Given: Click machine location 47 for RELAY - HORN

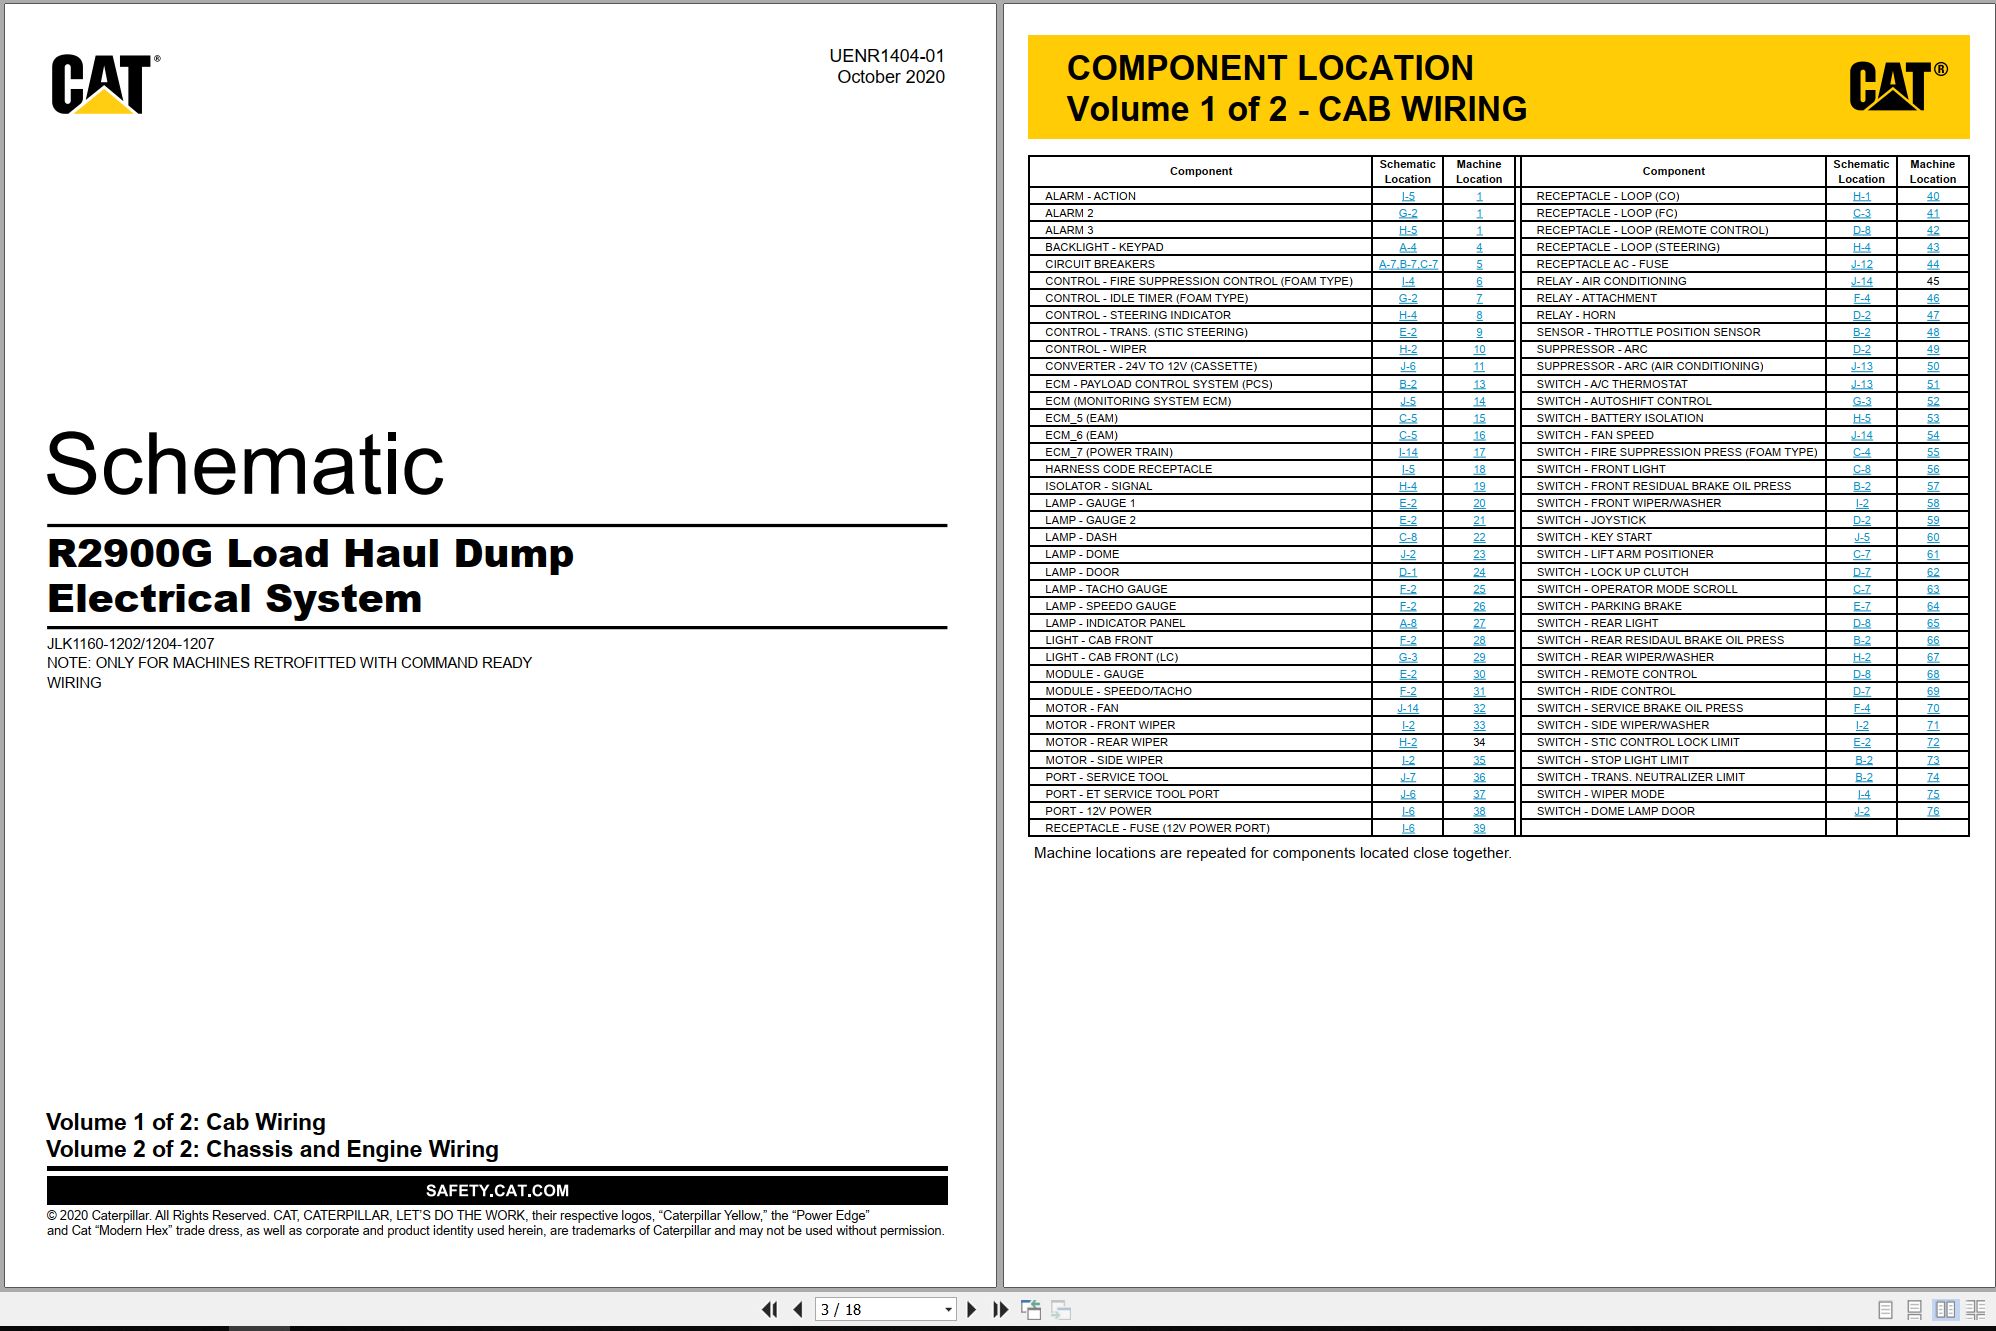Looking at the screenshot, I should pos(1932,315).
